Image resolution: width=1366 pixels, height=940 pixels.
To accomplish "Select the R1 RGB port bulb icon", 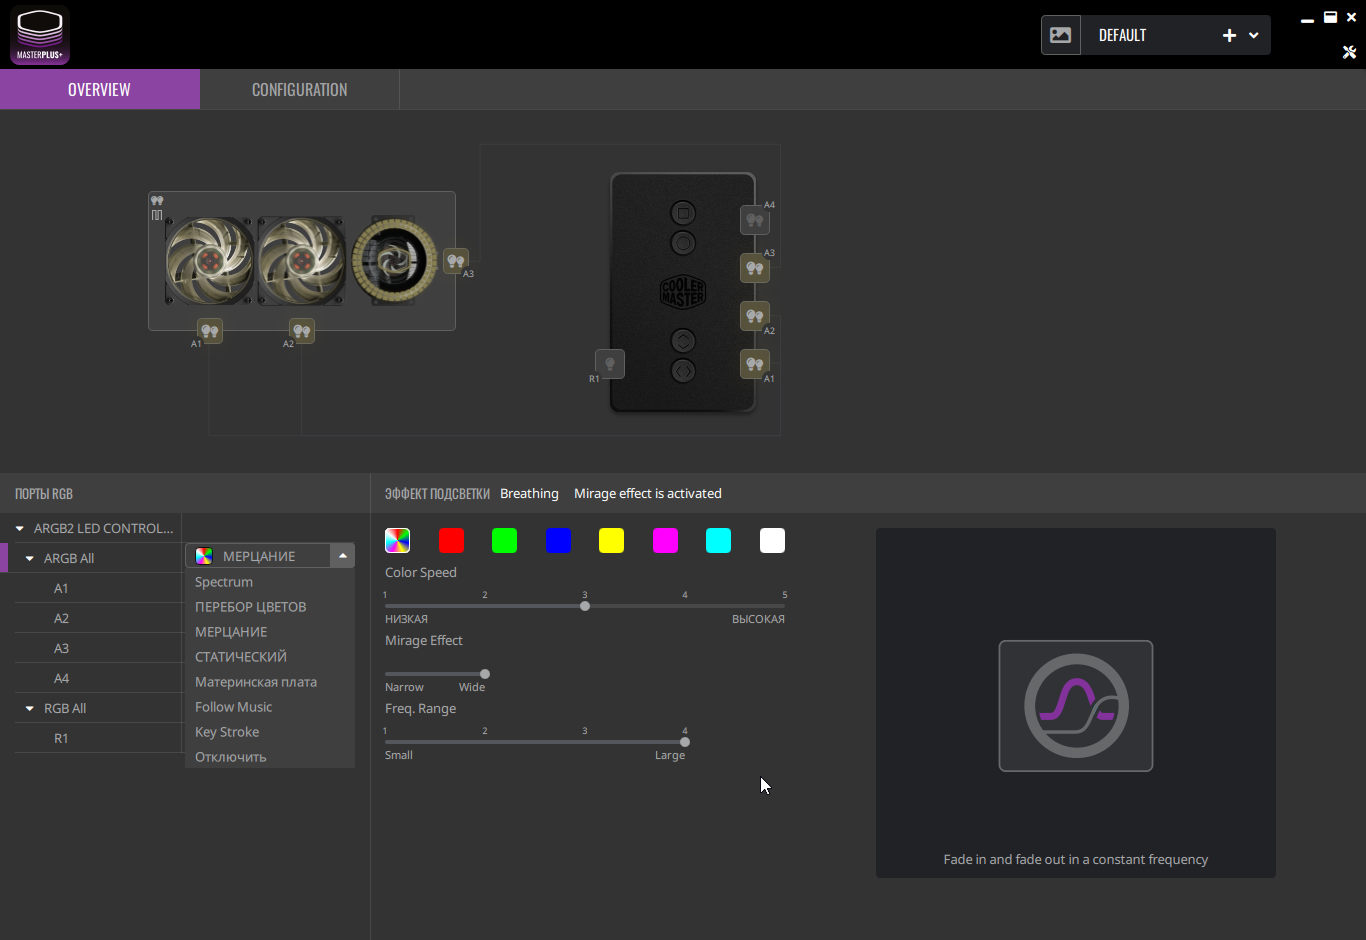I will [x=610, y=364].
